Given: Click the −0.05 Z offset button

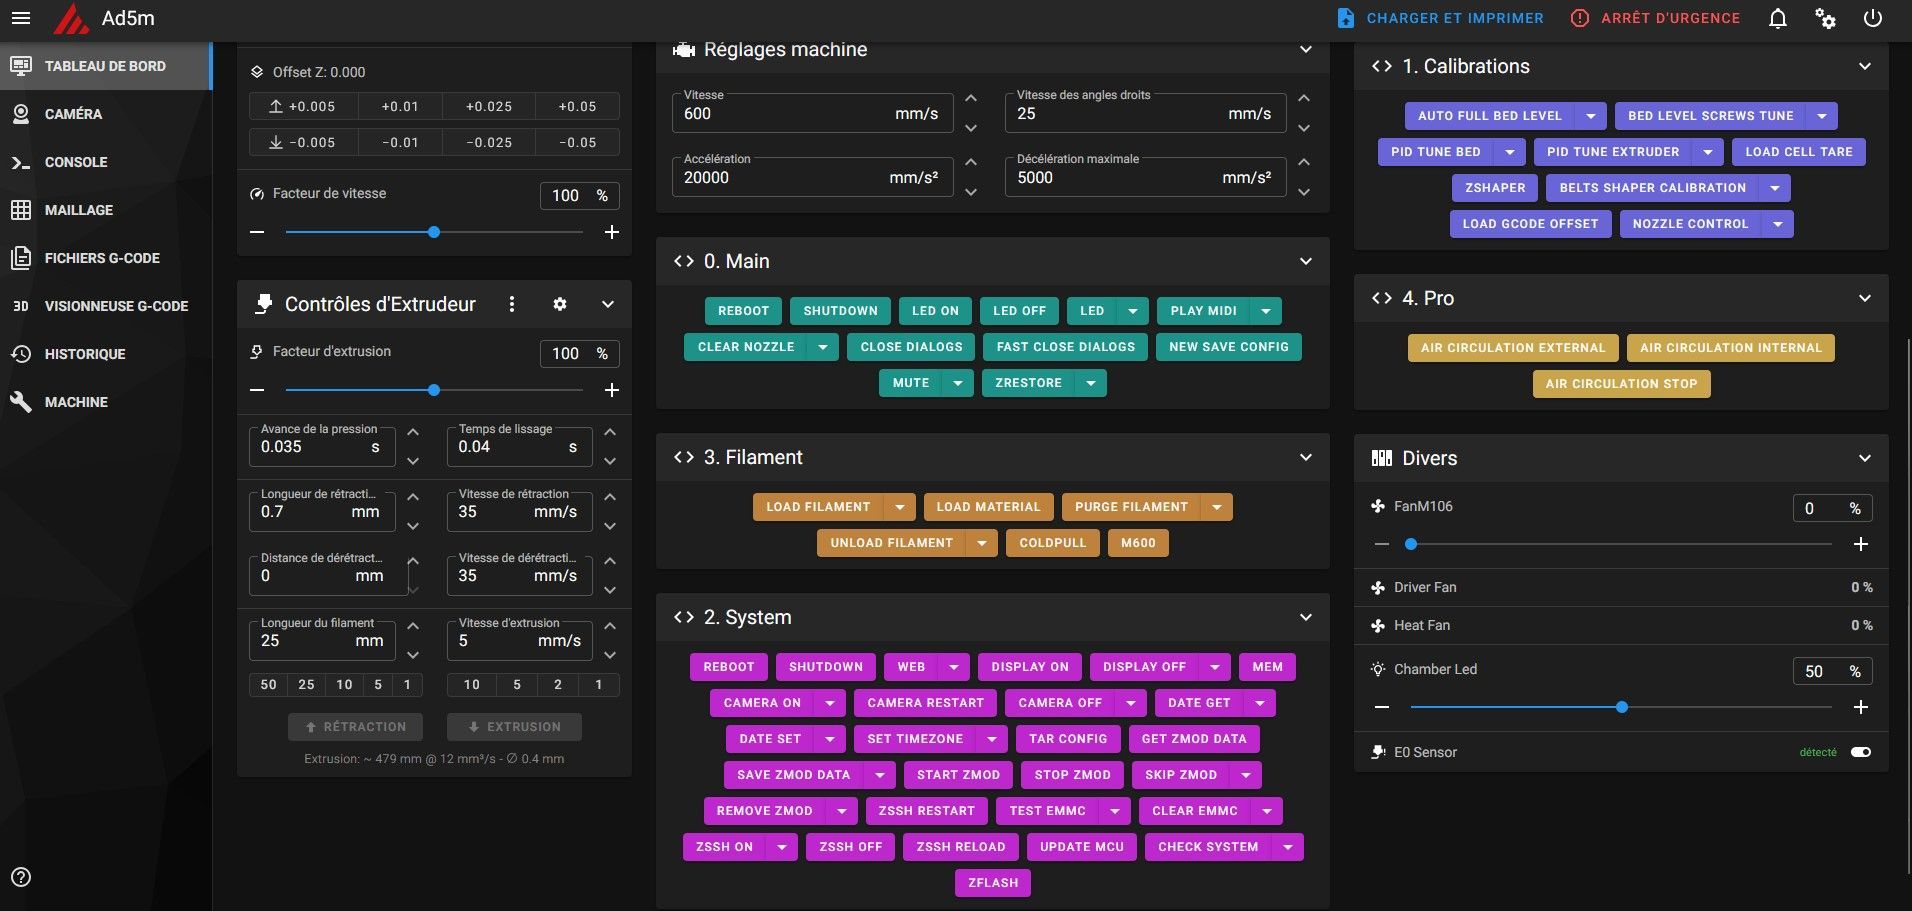Looking at the screenshot, I should tap(577, 142).
